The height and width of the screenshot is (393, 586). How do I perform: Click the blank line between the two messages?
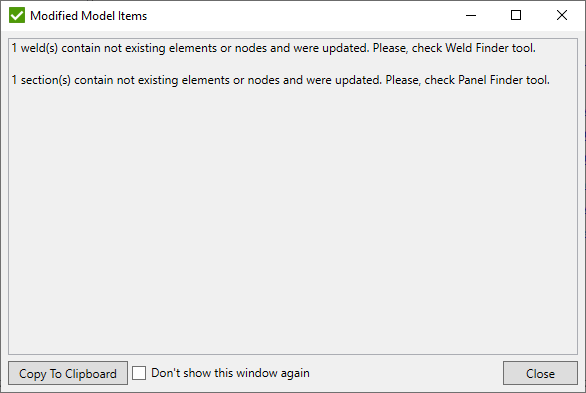coord(293,64)
